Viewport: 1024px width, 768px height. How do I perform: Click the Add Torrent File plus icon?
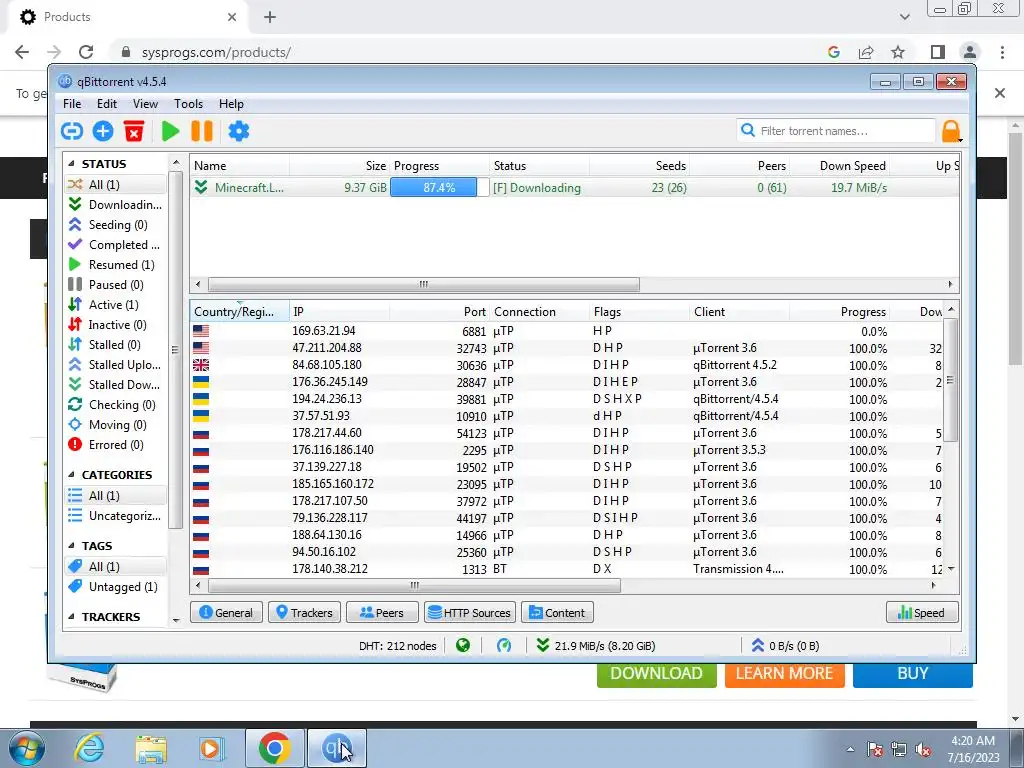click(x=103, y=131)
